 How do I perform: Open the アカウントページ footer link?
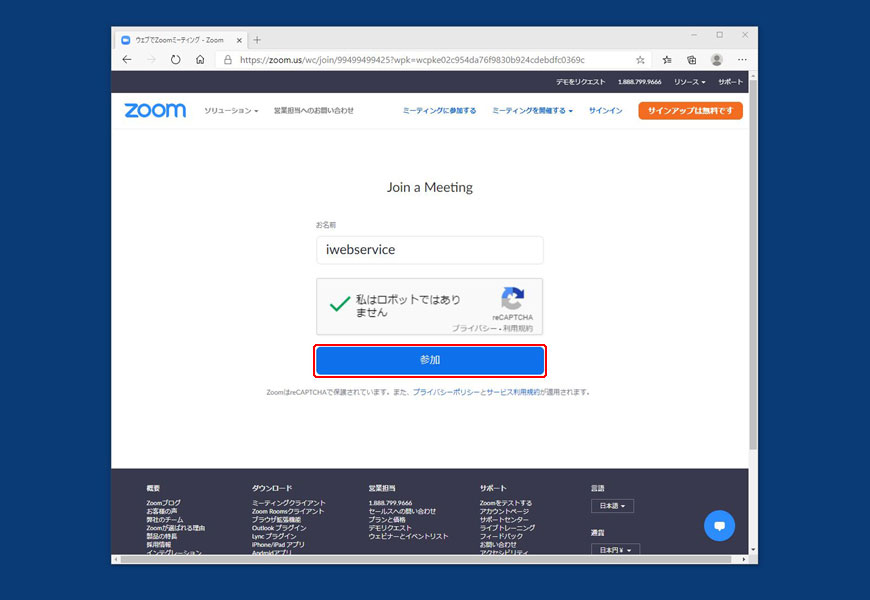pyautogui.click(x=504, y=511)
